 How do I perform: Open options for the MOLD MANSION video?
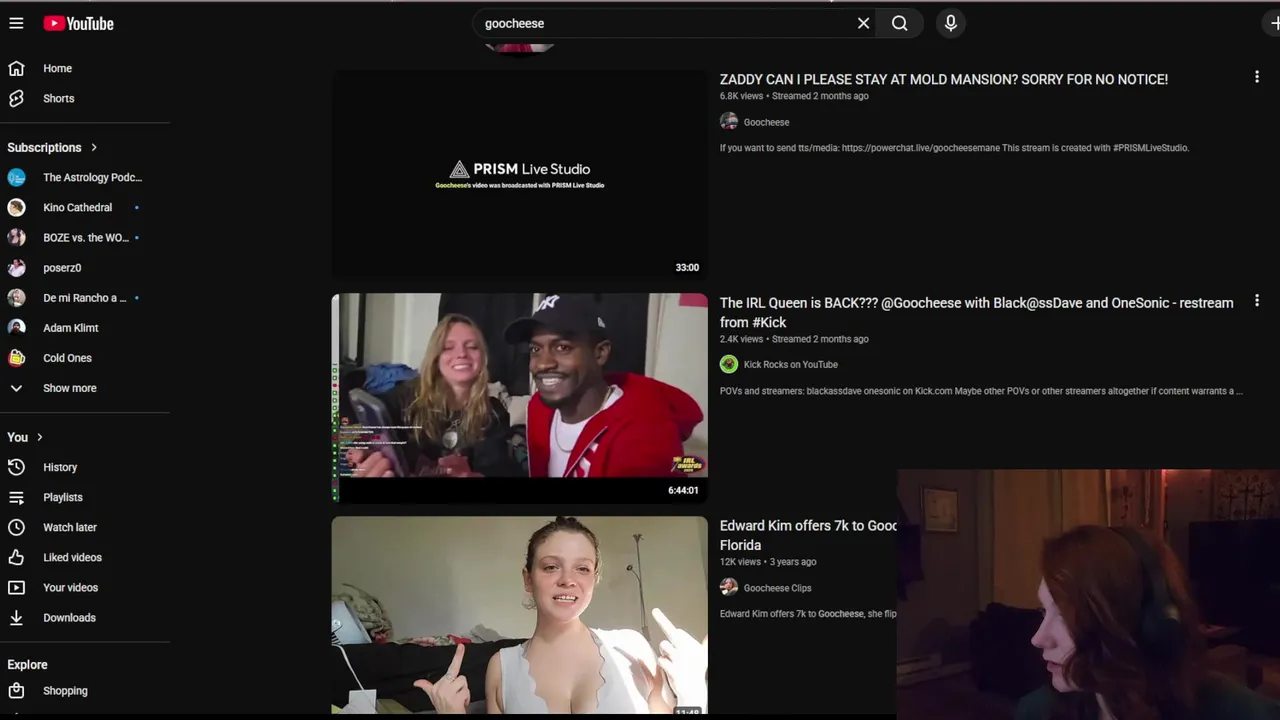coord(1257,77)
